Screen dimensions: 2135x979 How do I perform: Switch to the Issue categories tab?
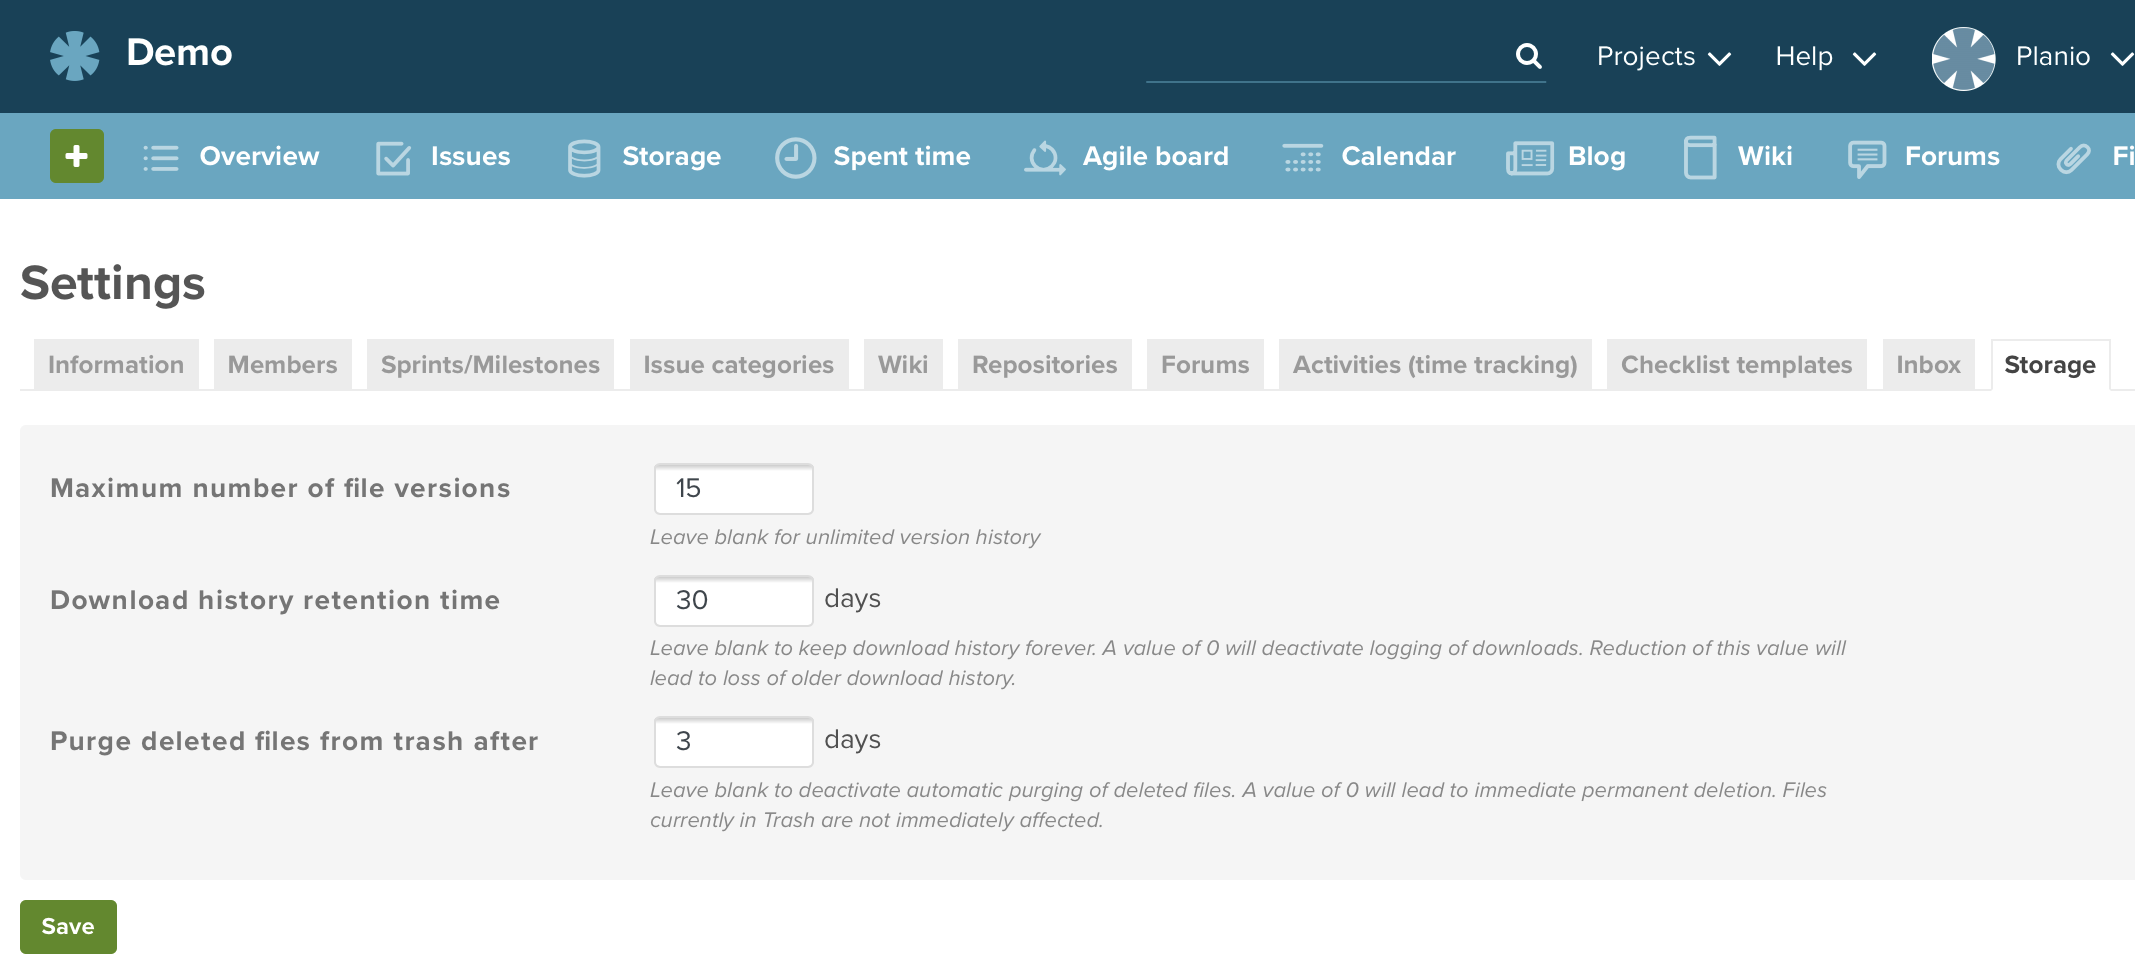click(x=738, y=365)
